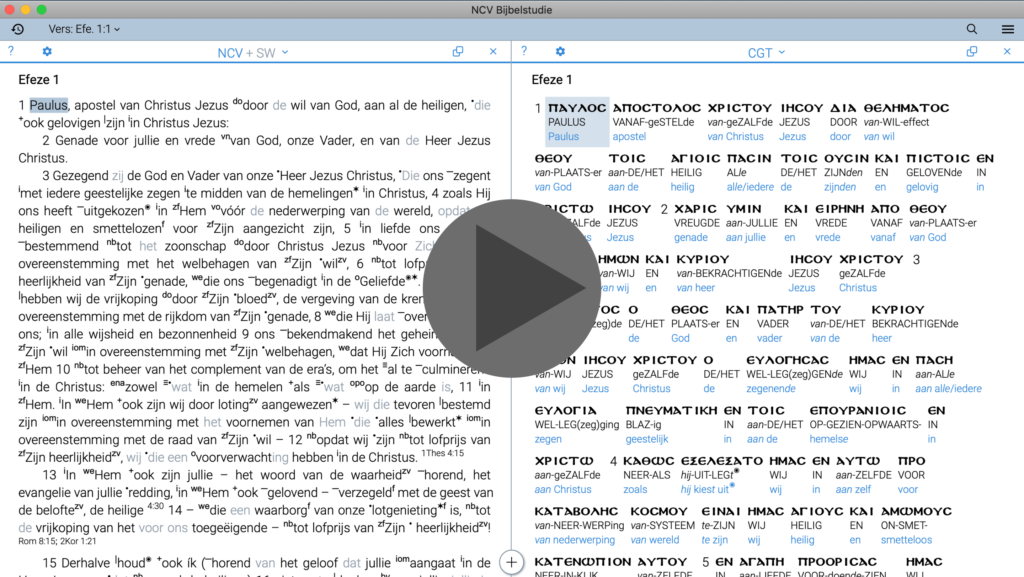The height and width of the screenshot is (577, 1024).
Task: Click the Efeze 1 heading in right pane
Action: pyautogui.click(x=552, y=80)
